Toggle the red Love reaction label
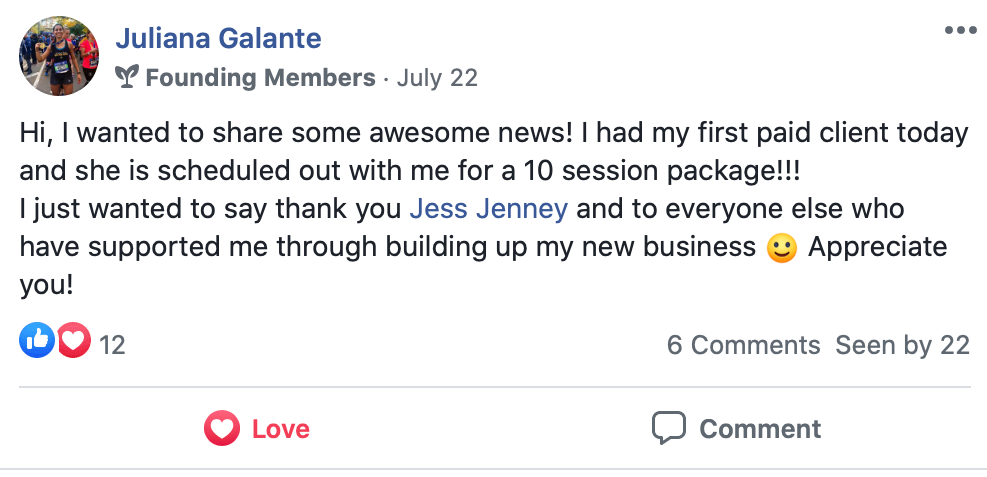Screen dimensions: 987x477 (x=280, y=429)
